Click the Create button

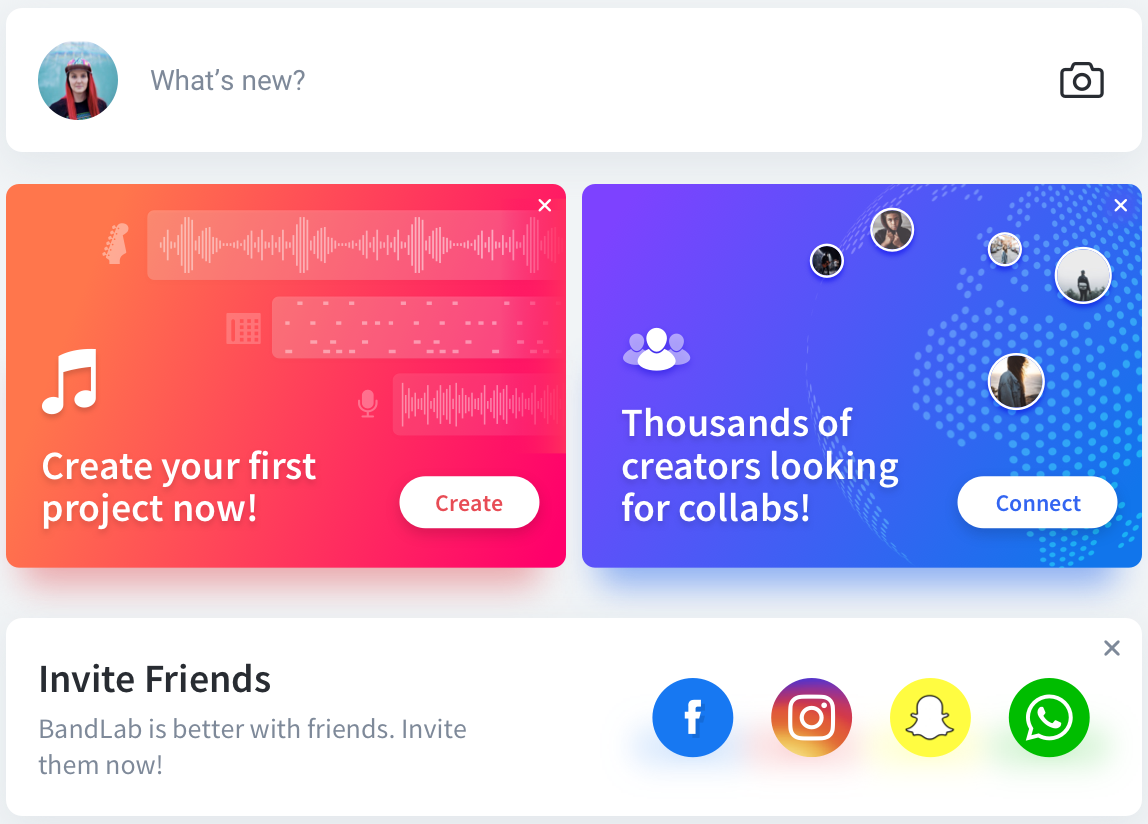(x=469, y=502)
